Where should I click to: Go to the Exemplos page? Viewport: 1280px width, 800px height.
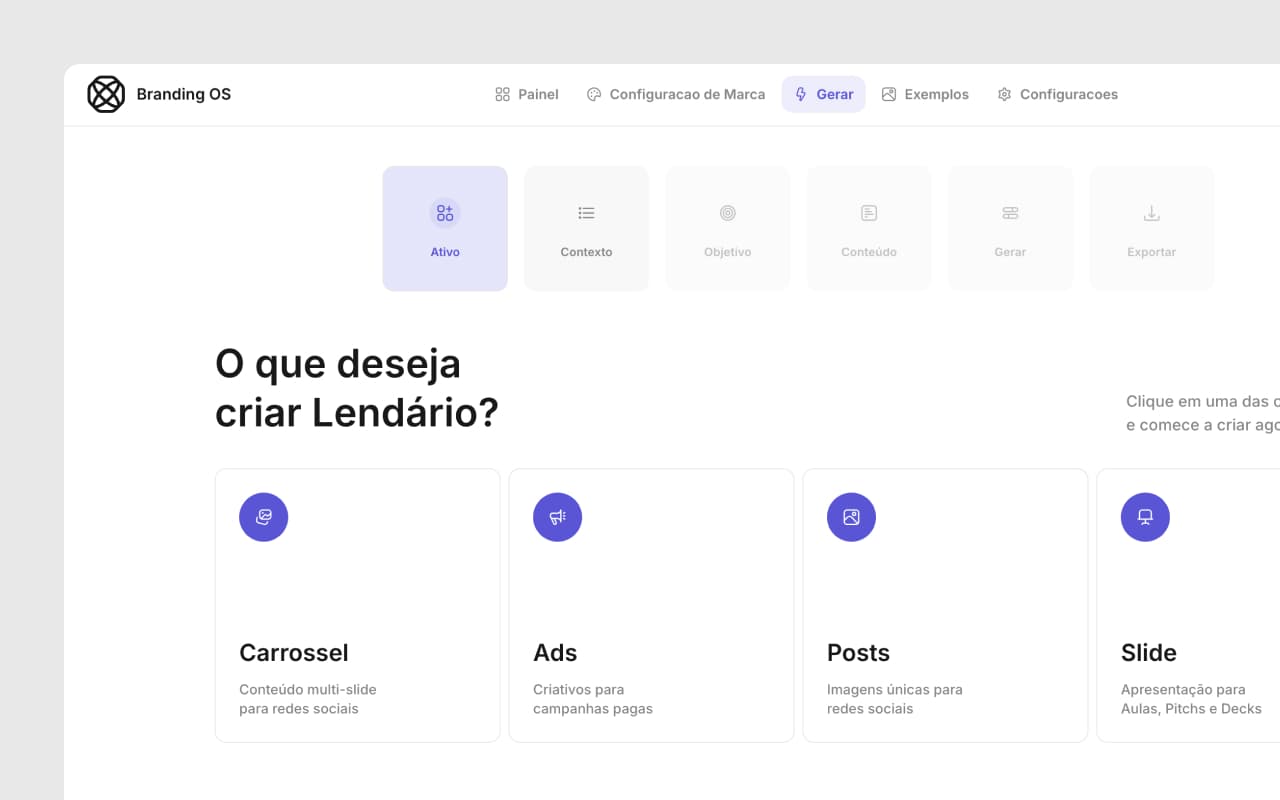coord(925,94)
